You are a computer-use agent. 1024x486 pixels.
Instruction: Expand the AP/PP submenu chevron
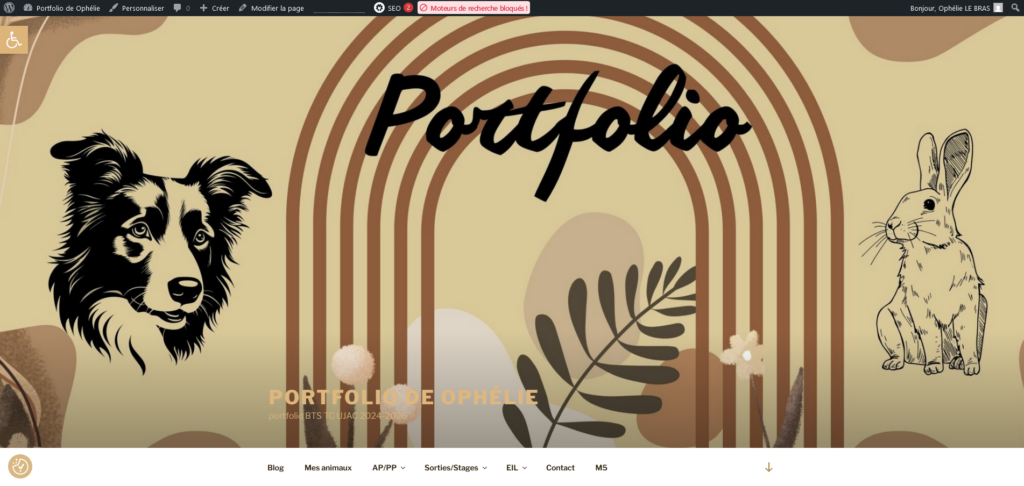pyautogui.click(x=403, y=468)
